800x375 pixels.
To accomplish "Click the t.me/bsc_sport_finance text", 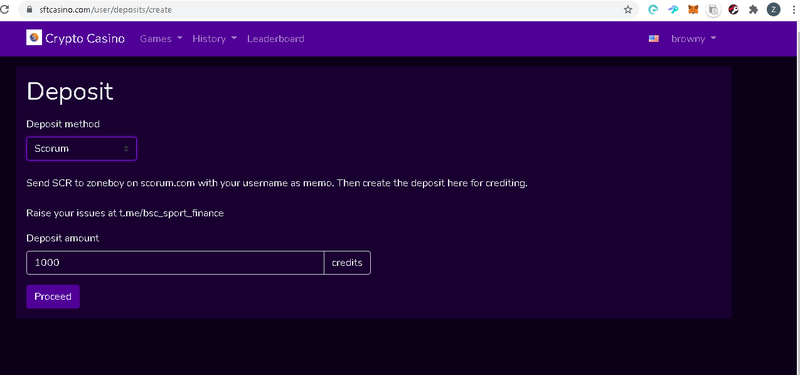I will (171, 213).
